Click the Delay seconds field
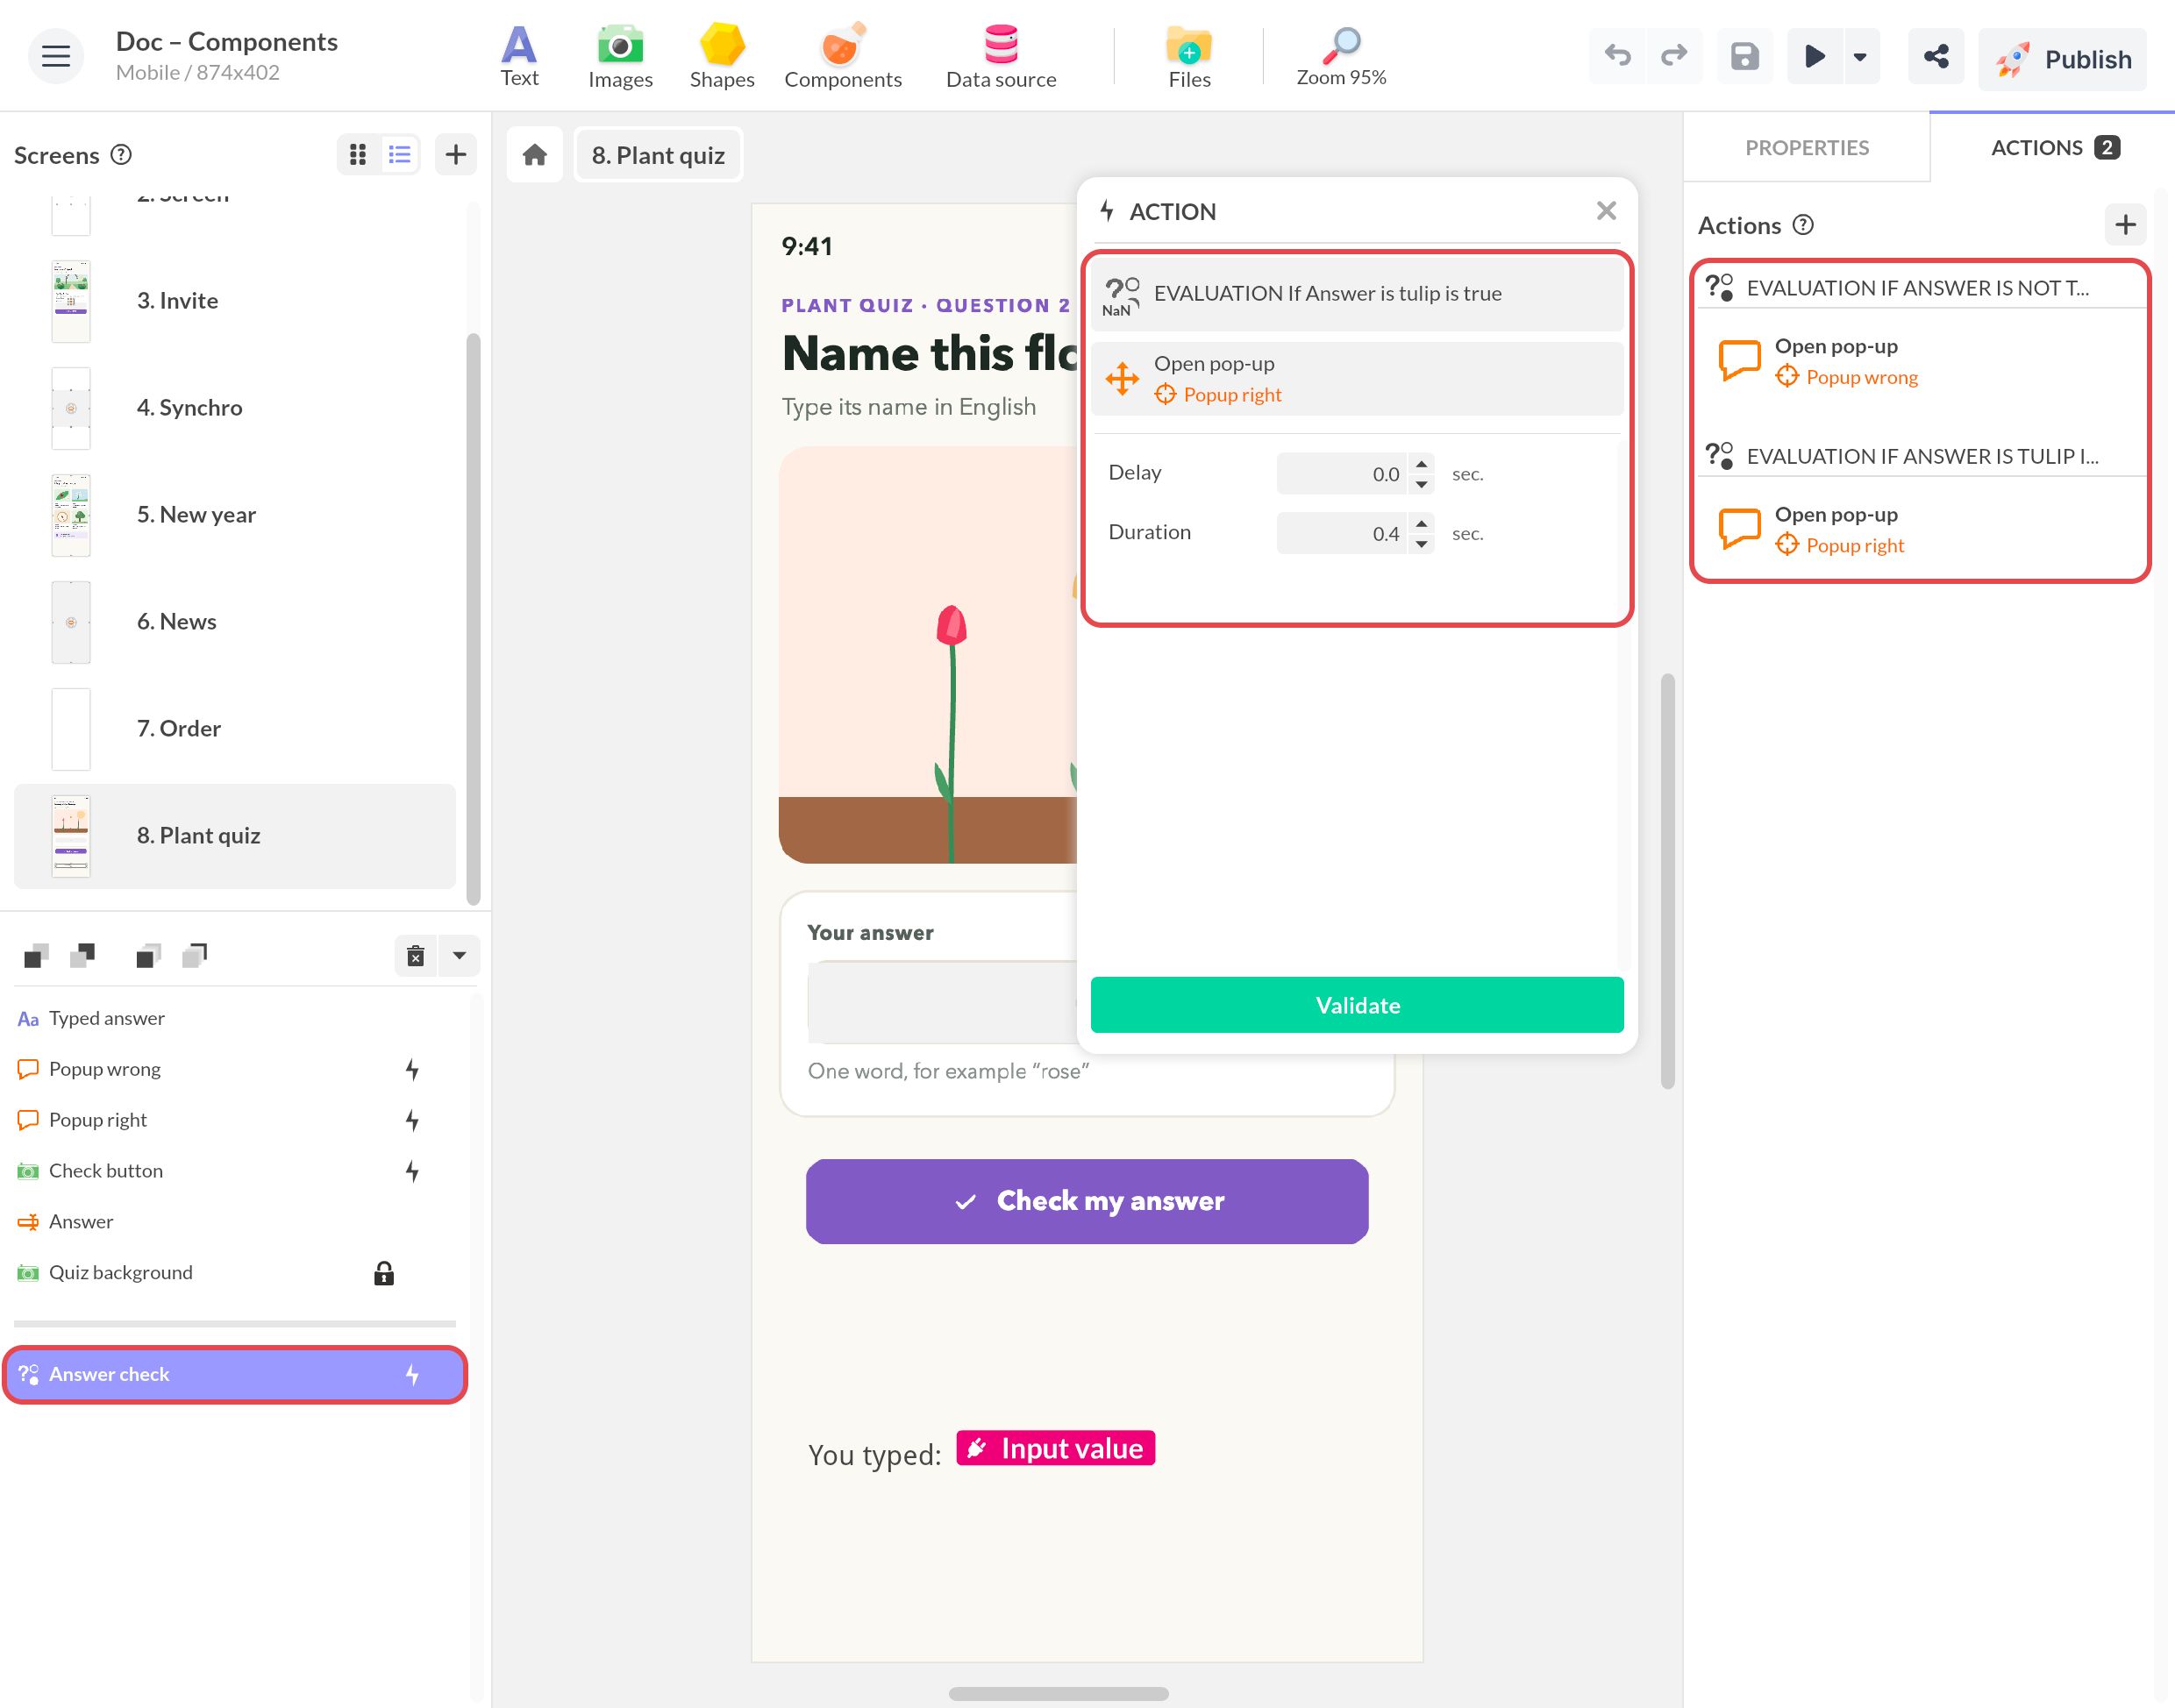Image resolution: width=2175 pixels, height=1708 pixels. [1342, 474]
